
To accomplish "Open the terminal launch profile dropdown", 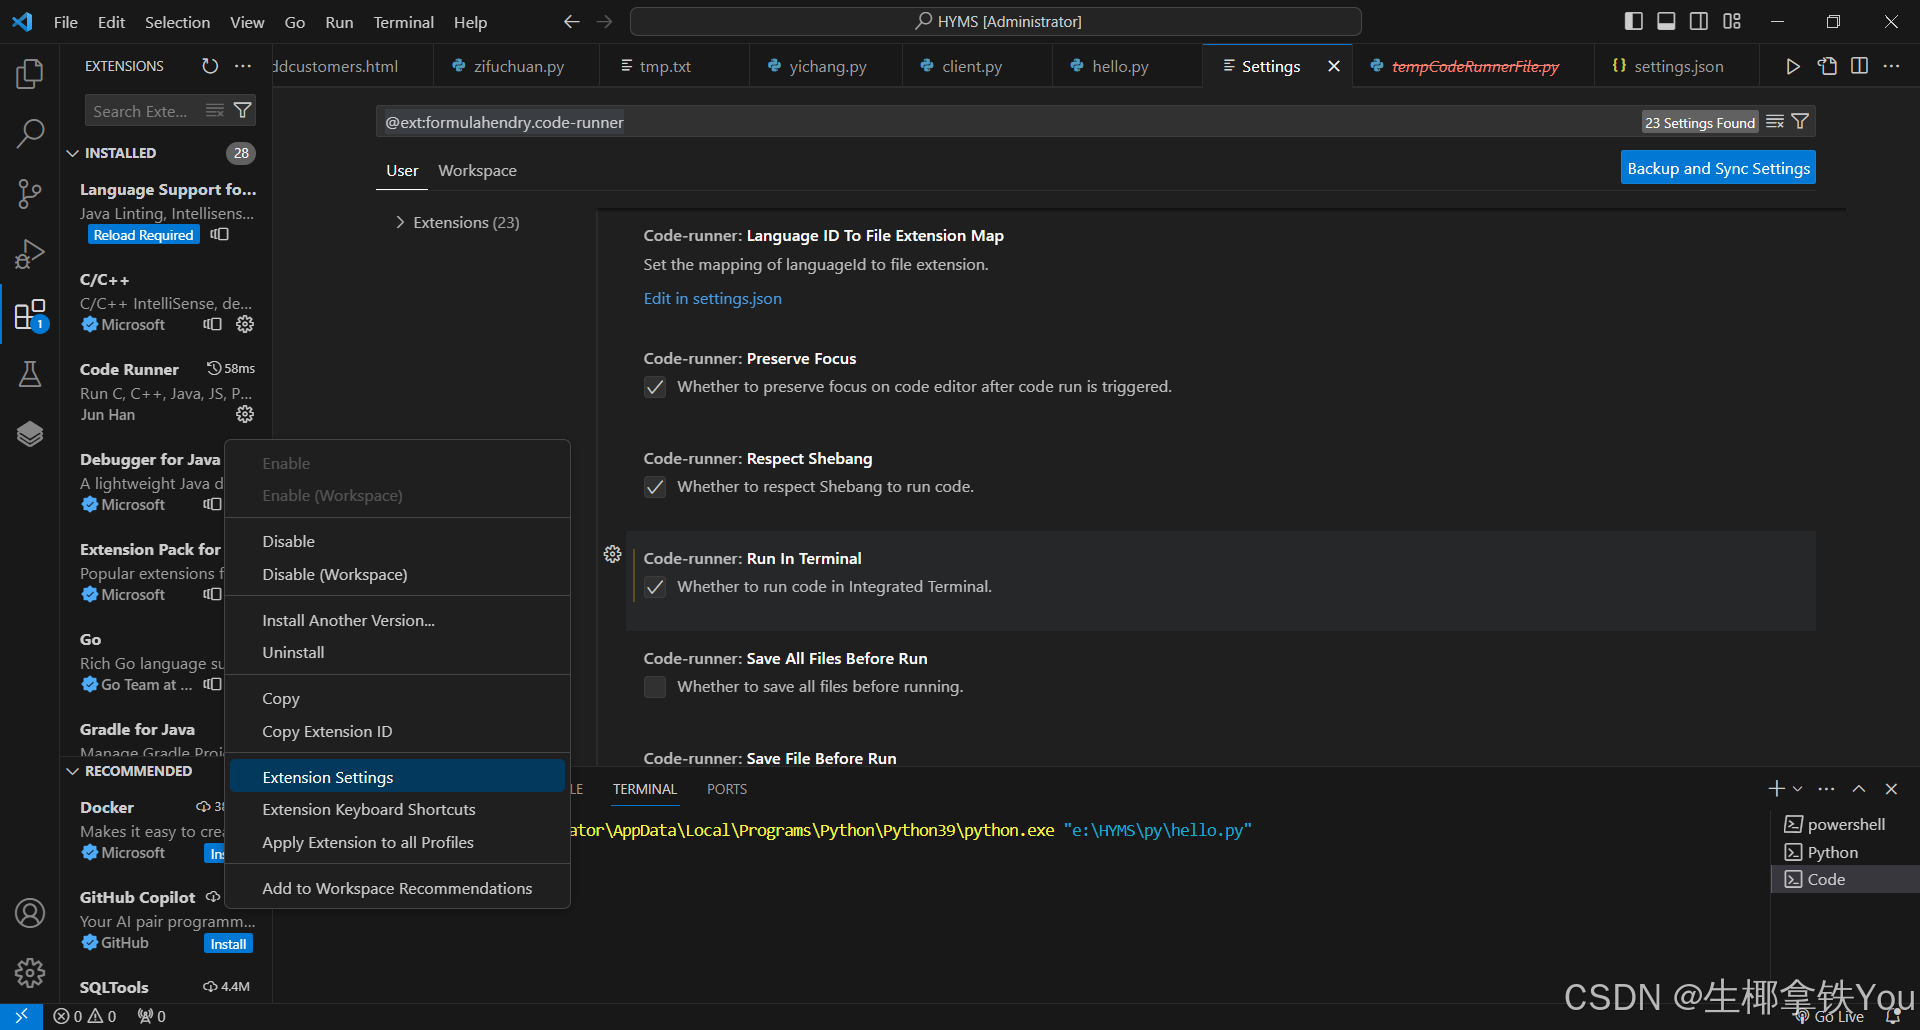I will (x=1797, y=788).
